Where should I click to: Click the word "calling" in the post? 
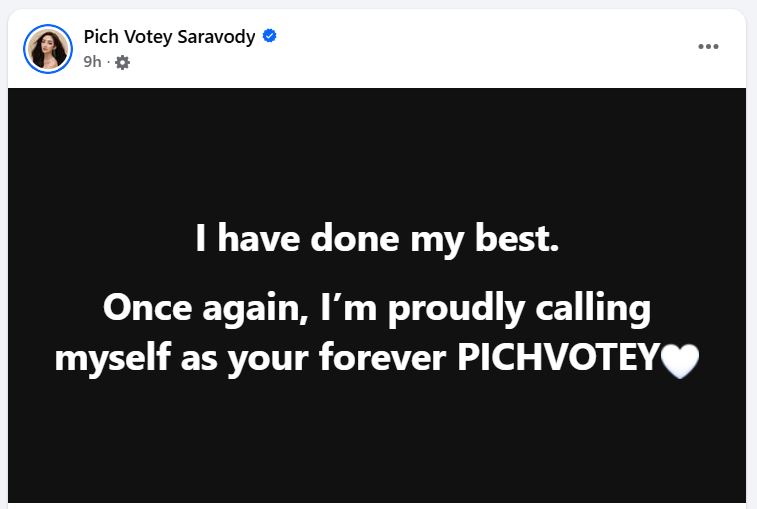[x=593, y=309]
